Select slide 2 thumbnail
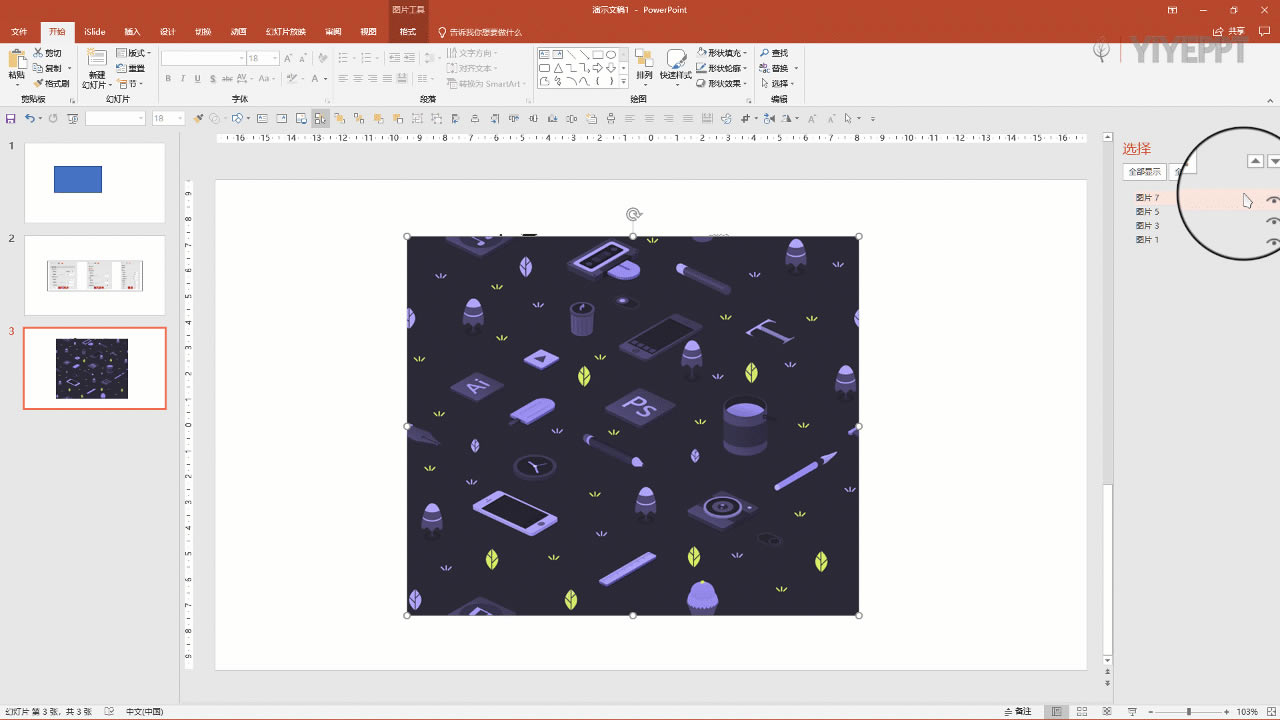This screenshot has height=720, width=1280. [x=94, y=275]
